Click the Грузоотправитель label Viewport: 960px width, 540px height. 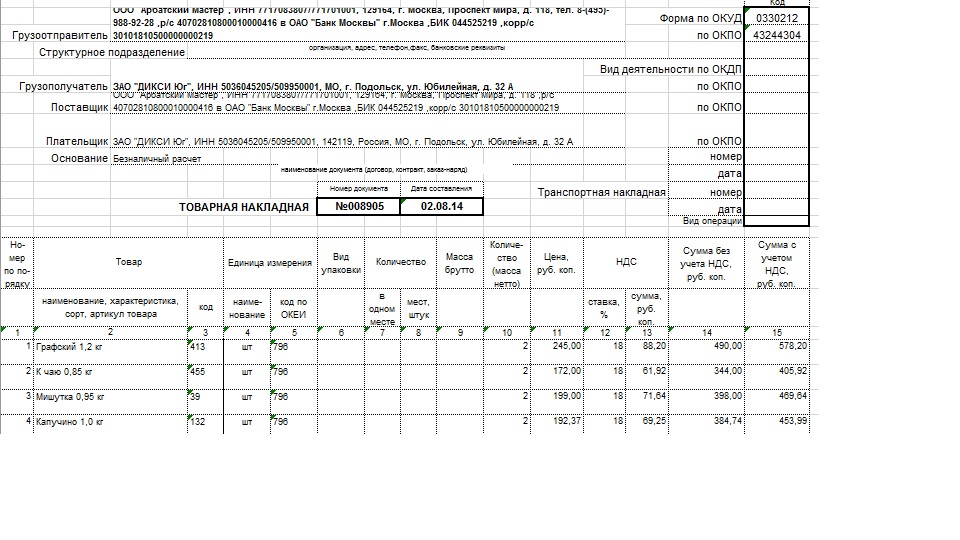(60, 36)
